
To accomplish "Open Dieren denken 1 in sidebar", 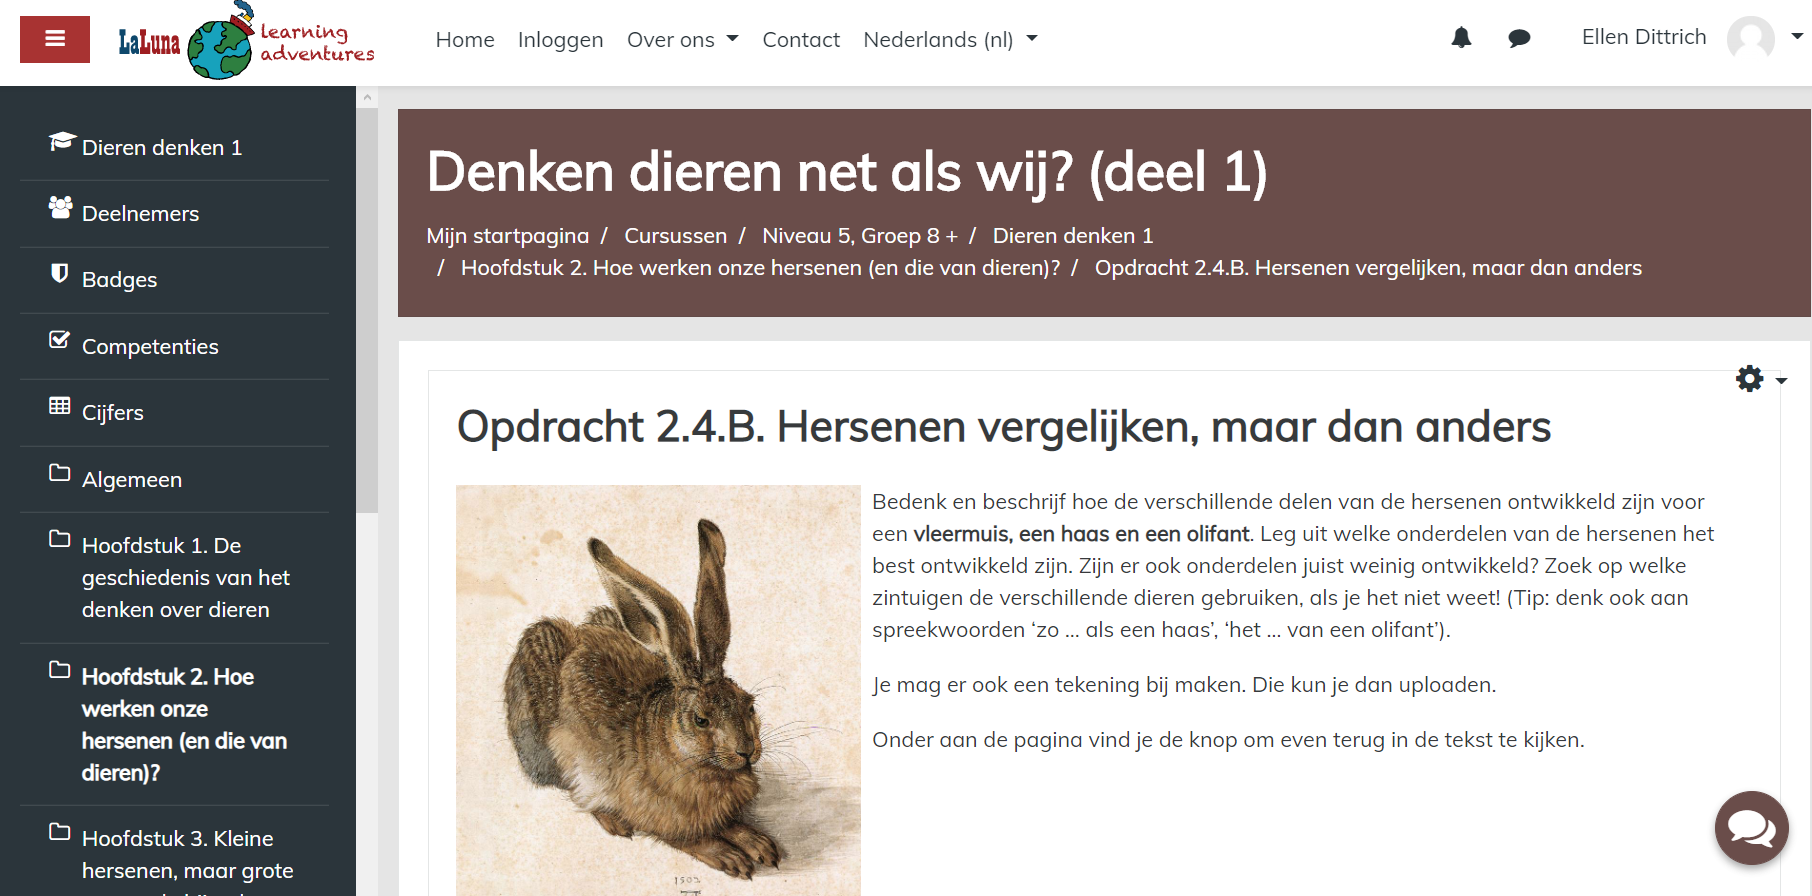I will [x=162, y=148].
